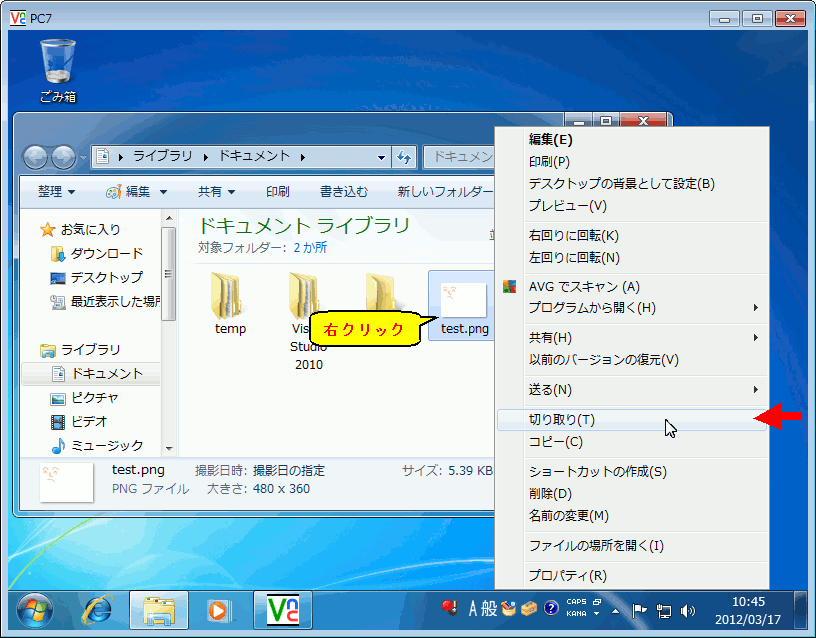Click the network icon in system tray
The image size is (816, 638).
click(665, 612)
